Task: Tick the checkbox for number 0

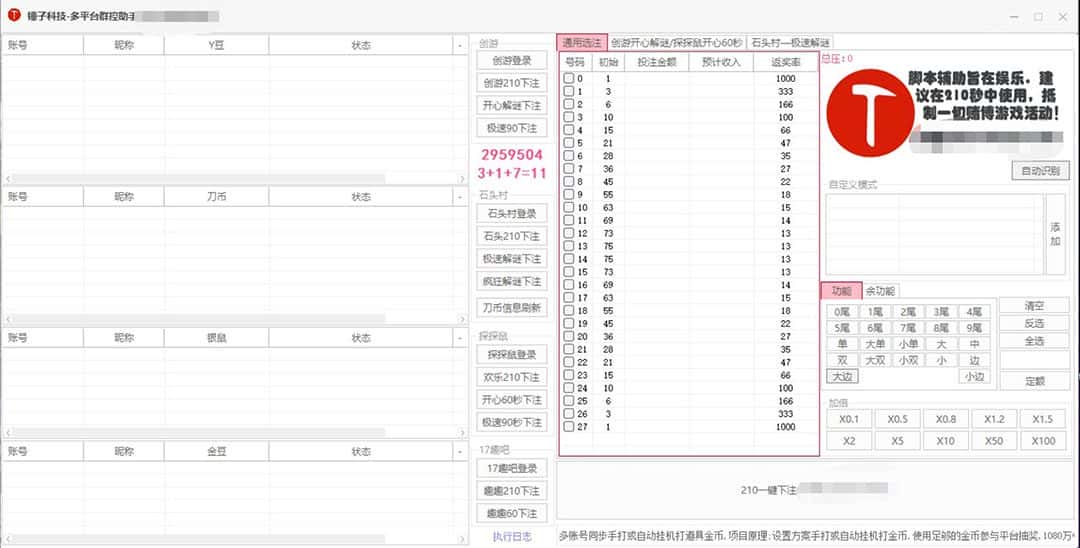Action: [x=568, y=78]
